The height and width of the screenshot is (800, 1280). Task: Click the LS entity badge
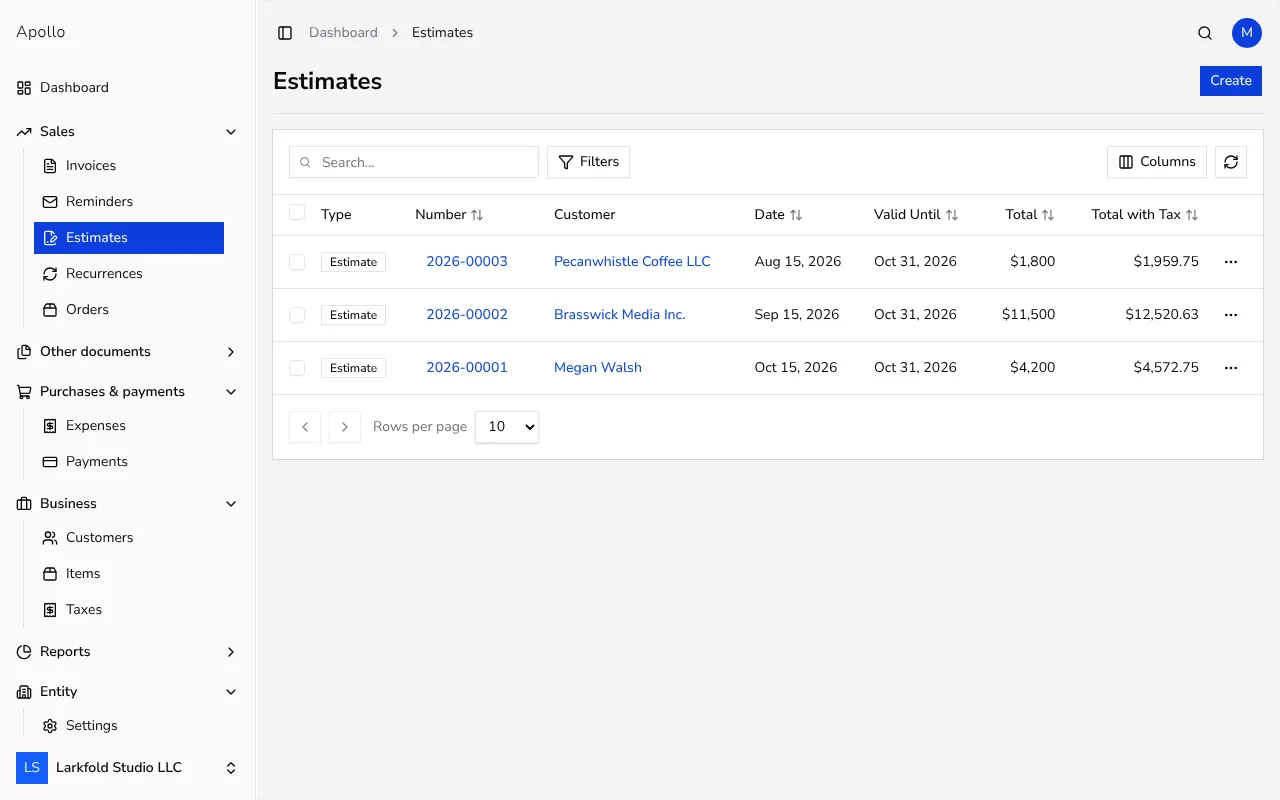32,768
